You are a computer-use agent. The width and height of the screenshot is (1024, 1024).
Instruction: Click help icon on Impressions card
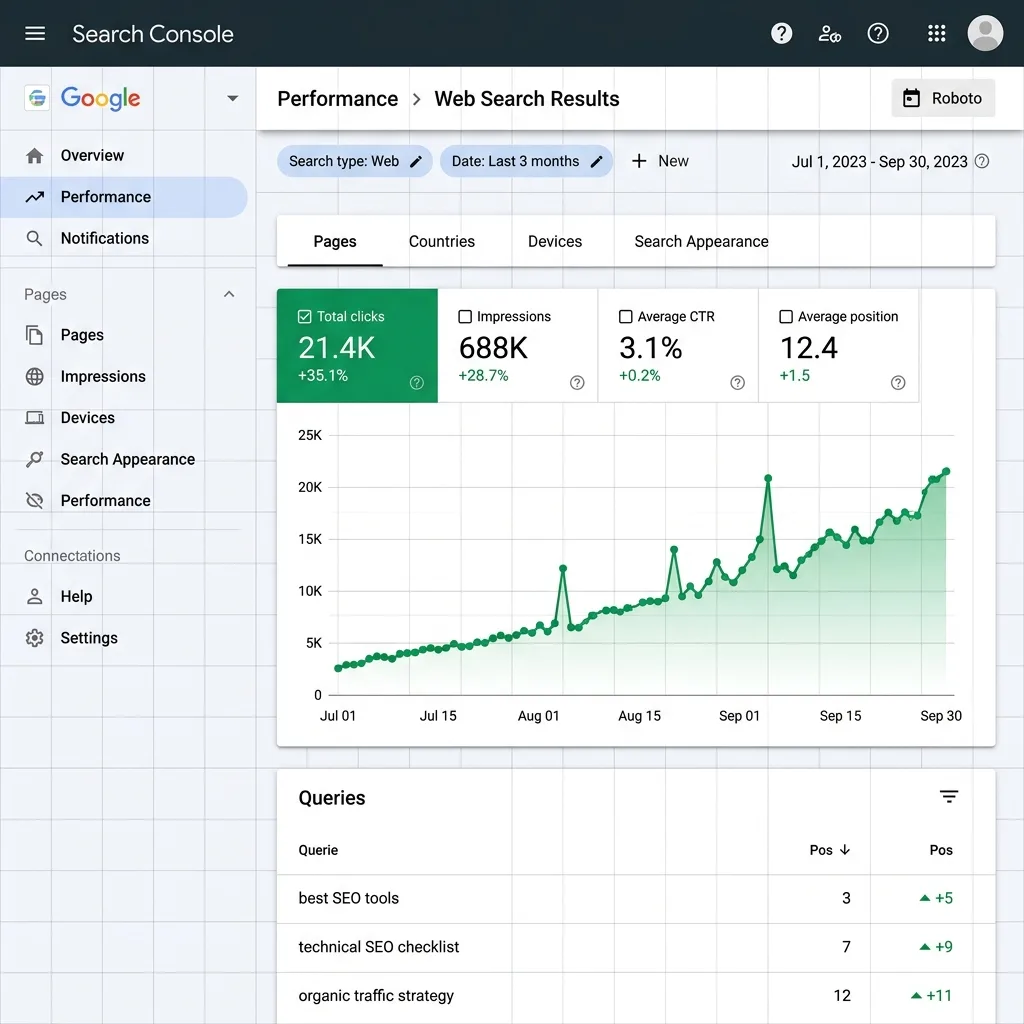tap(577, 383)
